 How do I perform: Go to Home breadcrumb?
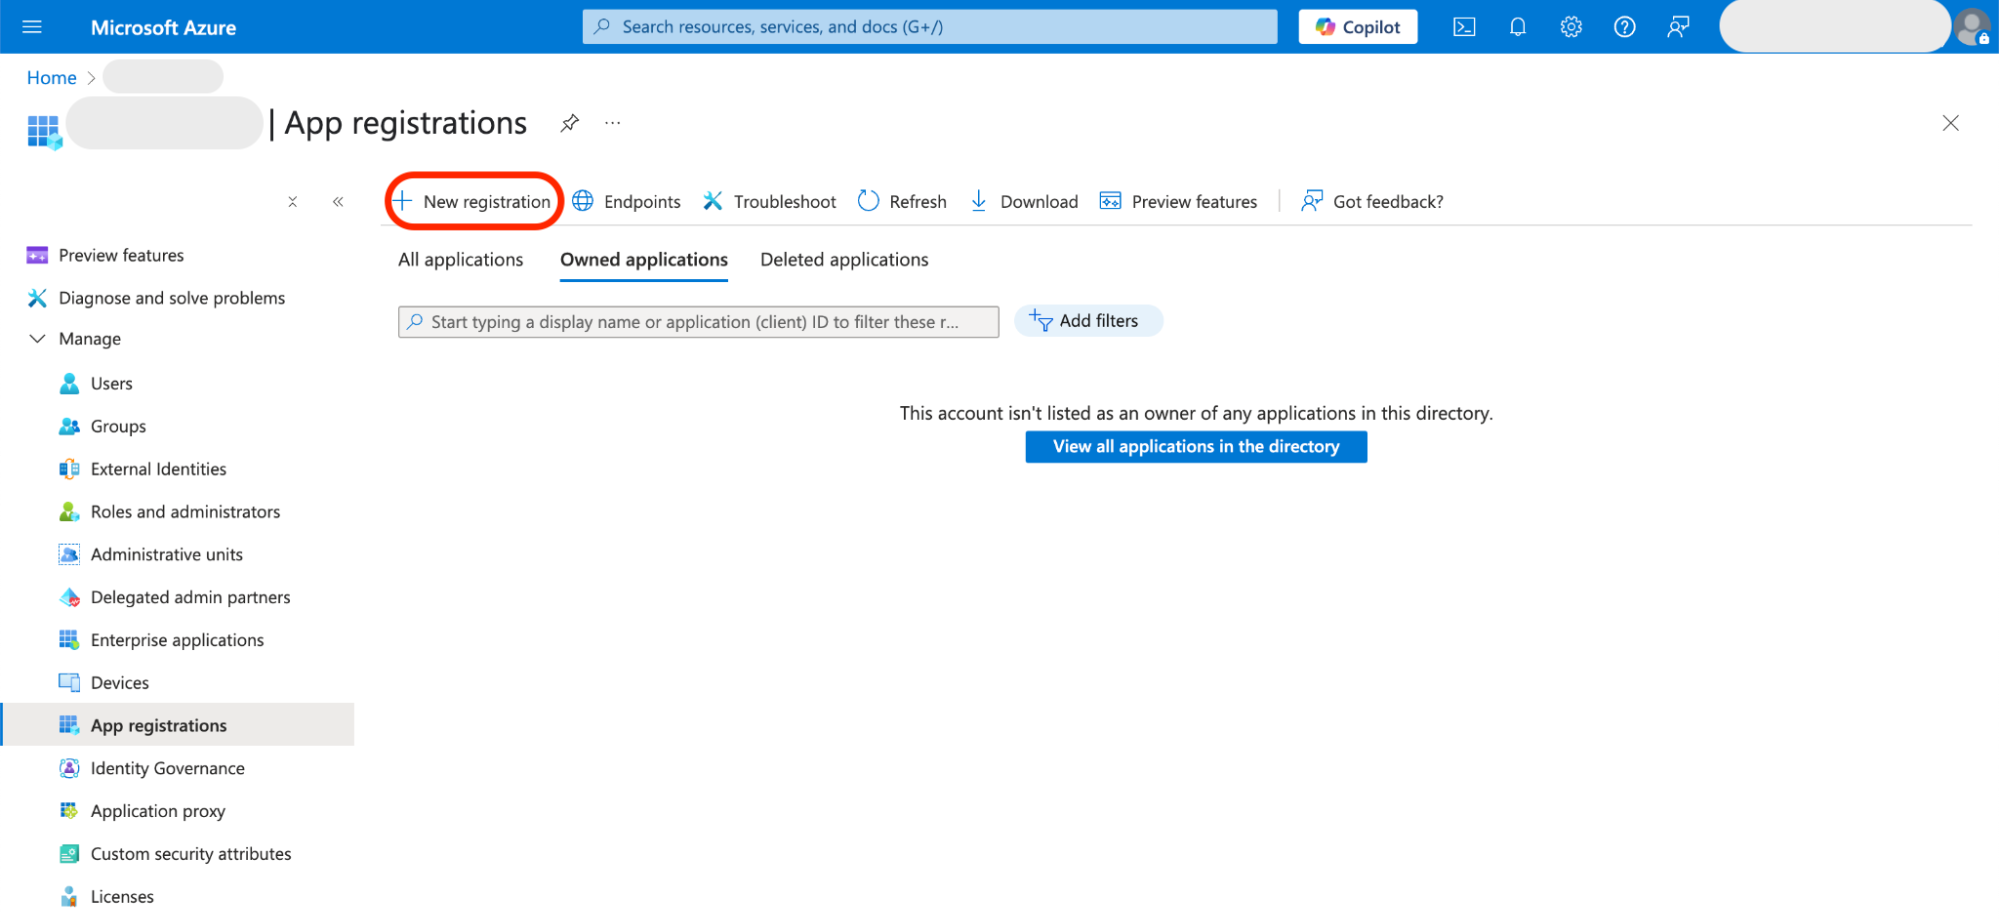pos(52,78)
